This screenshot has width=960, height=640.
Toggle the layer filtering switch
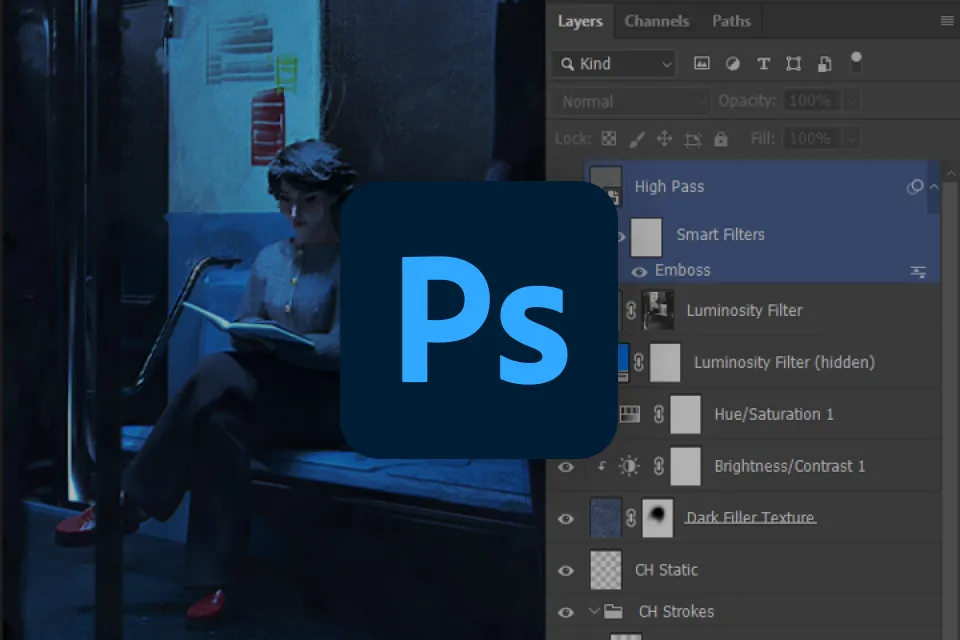[856, 62]
